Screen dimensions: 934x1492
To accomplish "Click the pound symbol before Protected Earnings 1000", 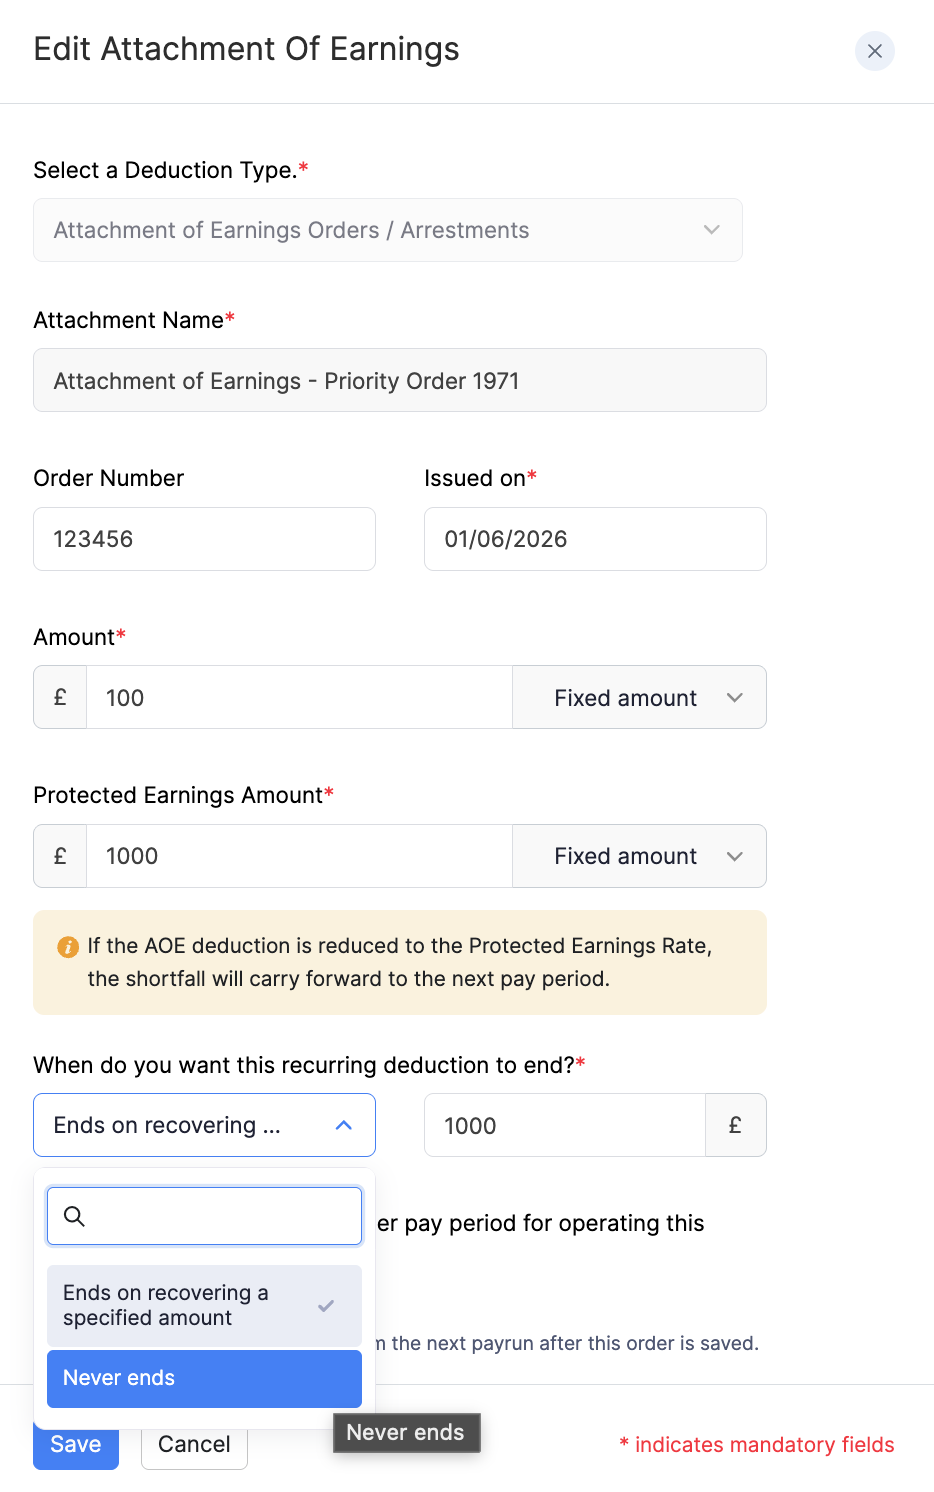I will tap(60, 856).
